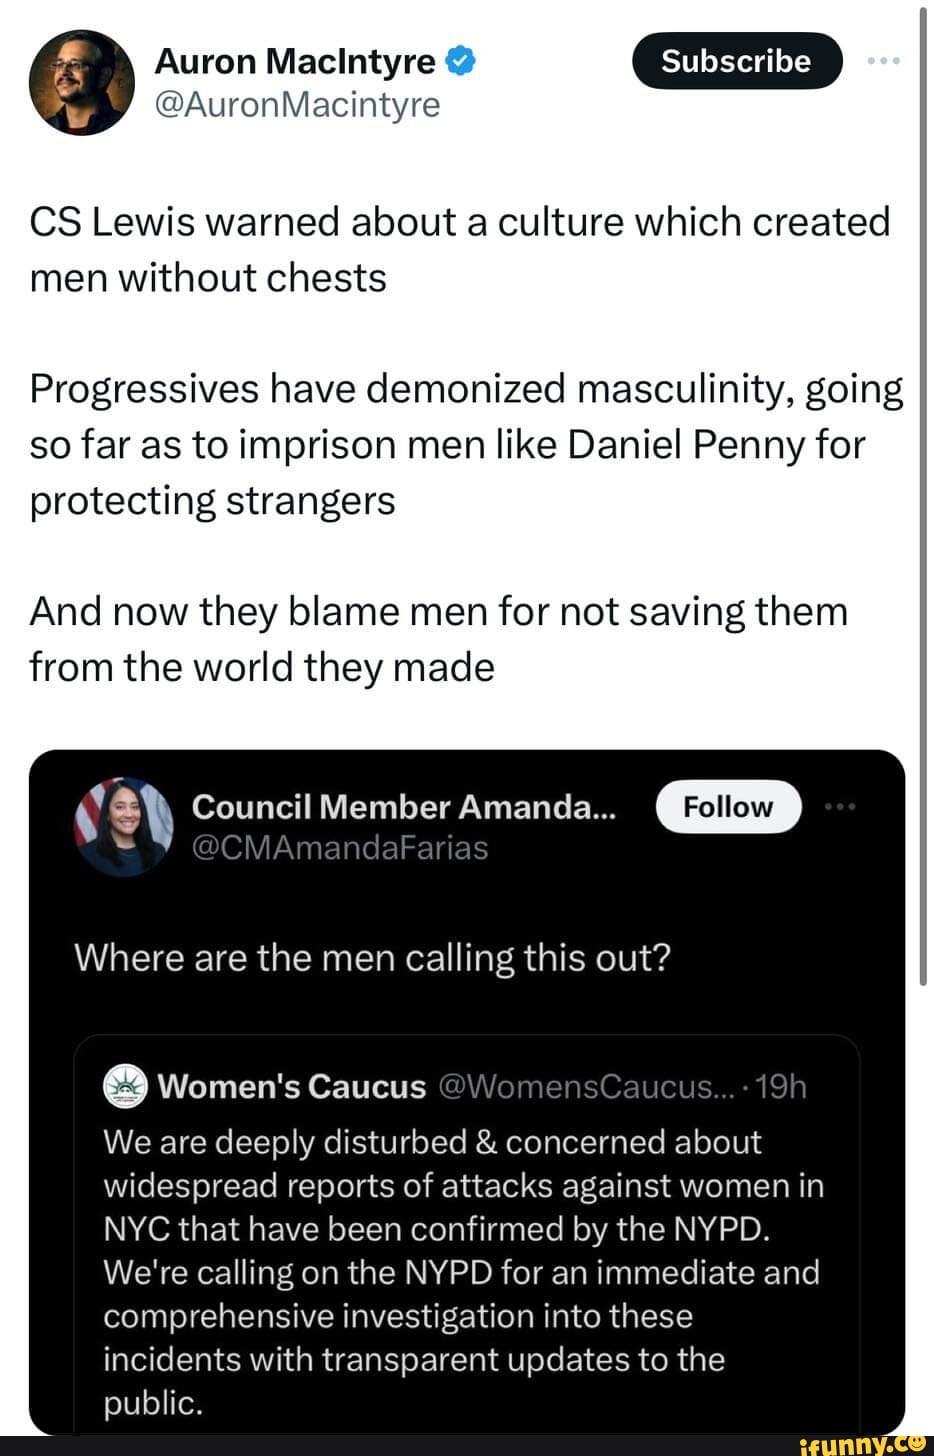
Task: Click the Women's Caucus logo icon
Action: pos(125,1085)
